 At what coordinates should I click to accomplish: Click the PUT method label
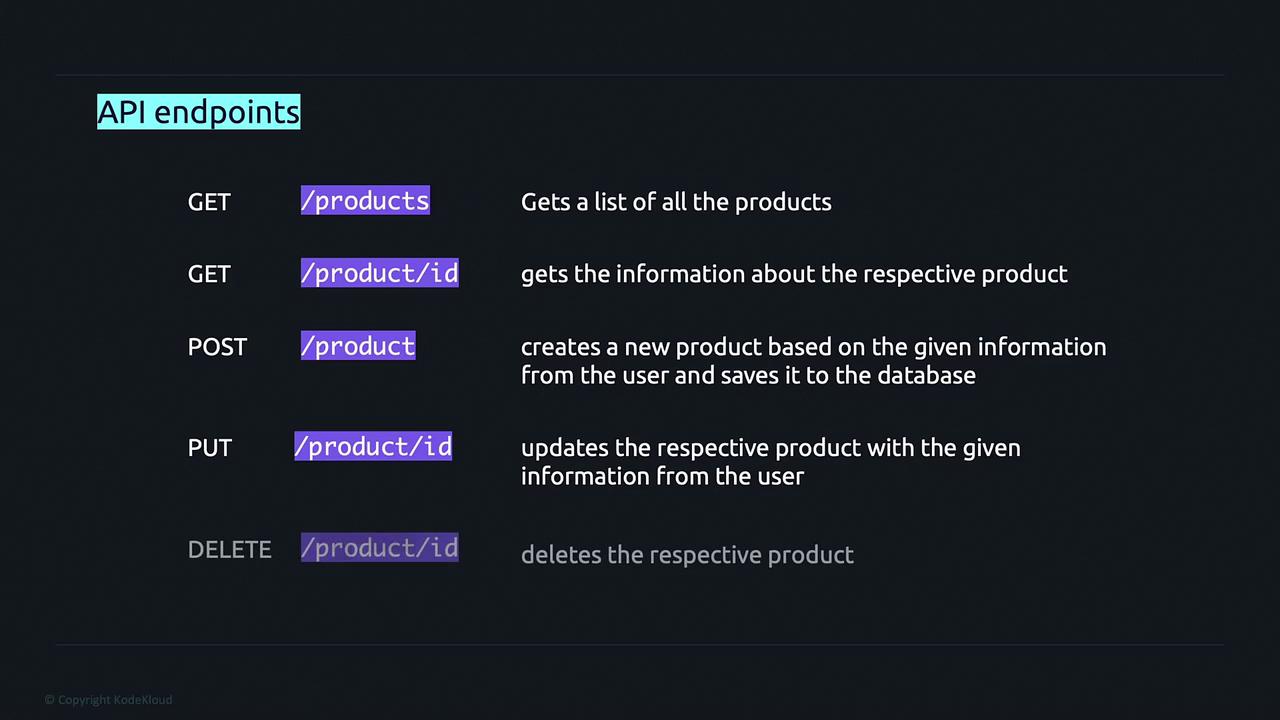tap(210, 448)
